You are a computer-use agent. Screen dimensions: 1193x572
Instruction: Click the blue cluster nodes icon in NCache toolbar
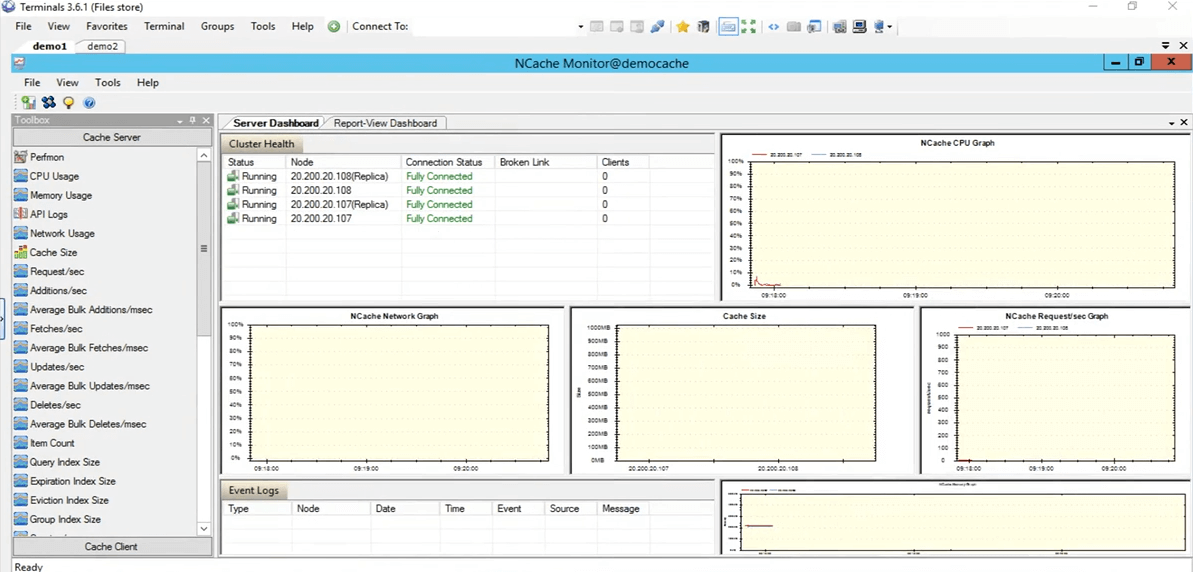pos(49,103)
